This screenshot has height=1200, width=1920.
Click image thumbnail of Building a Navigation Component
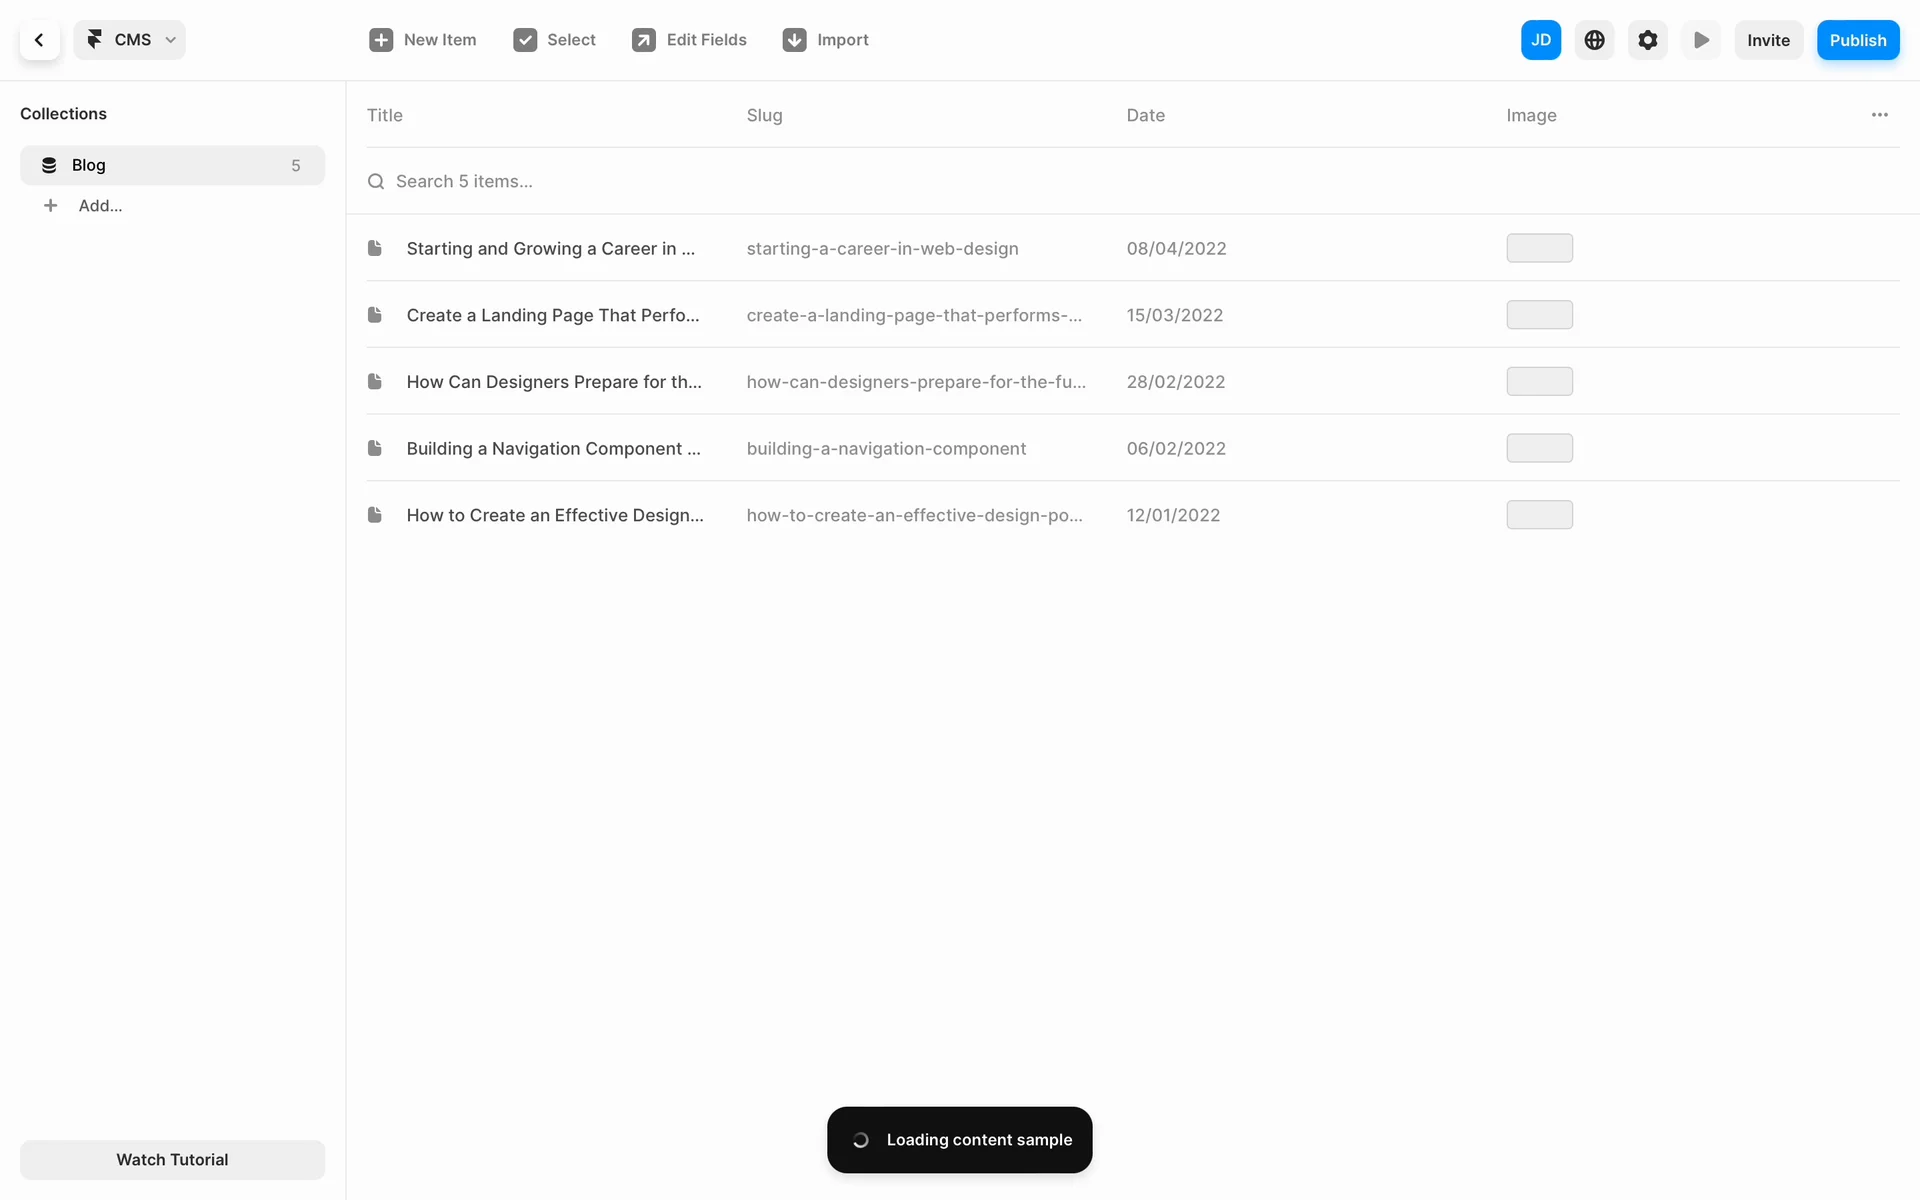point(1539,448)
